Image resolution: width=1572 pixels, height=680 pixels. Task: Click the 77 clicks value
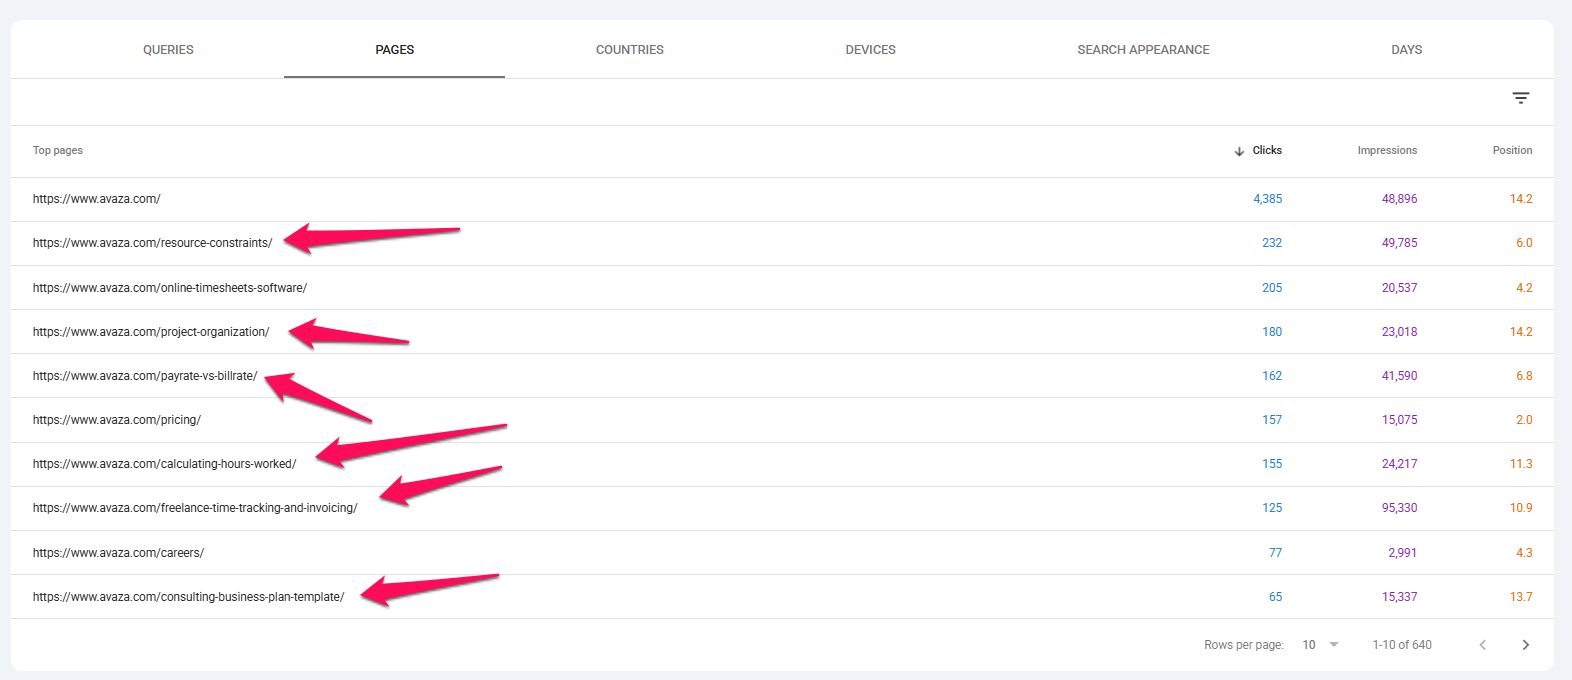(x=1275, y=552)
